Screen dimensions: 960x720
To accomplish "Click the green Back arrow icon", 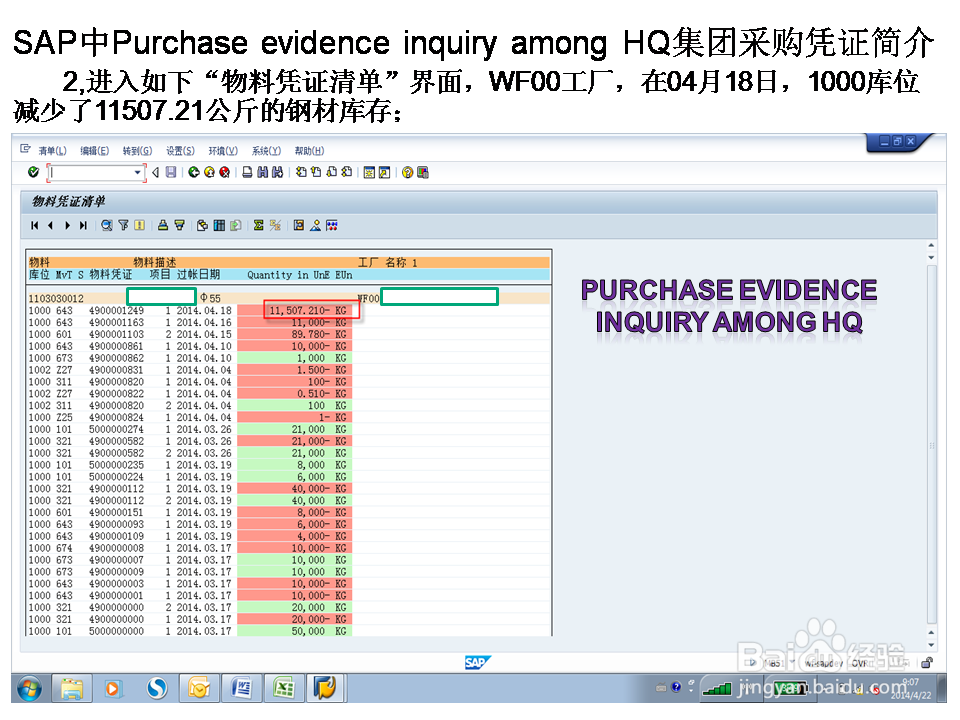I will click(x=193, y=172).
